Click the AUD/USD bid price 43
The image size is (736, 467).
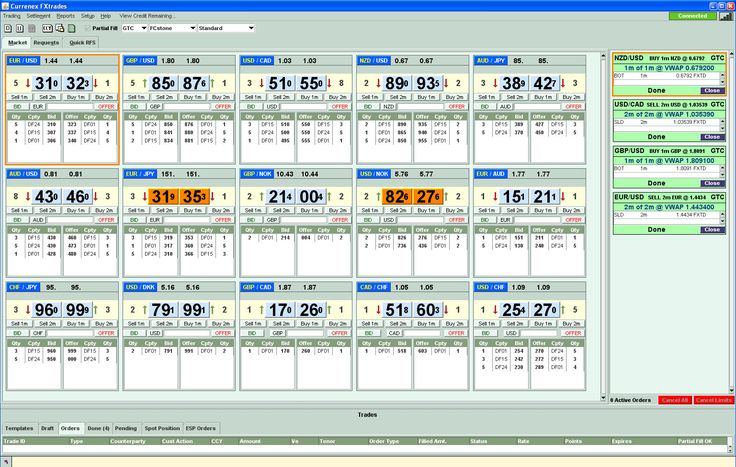point(46,197)
